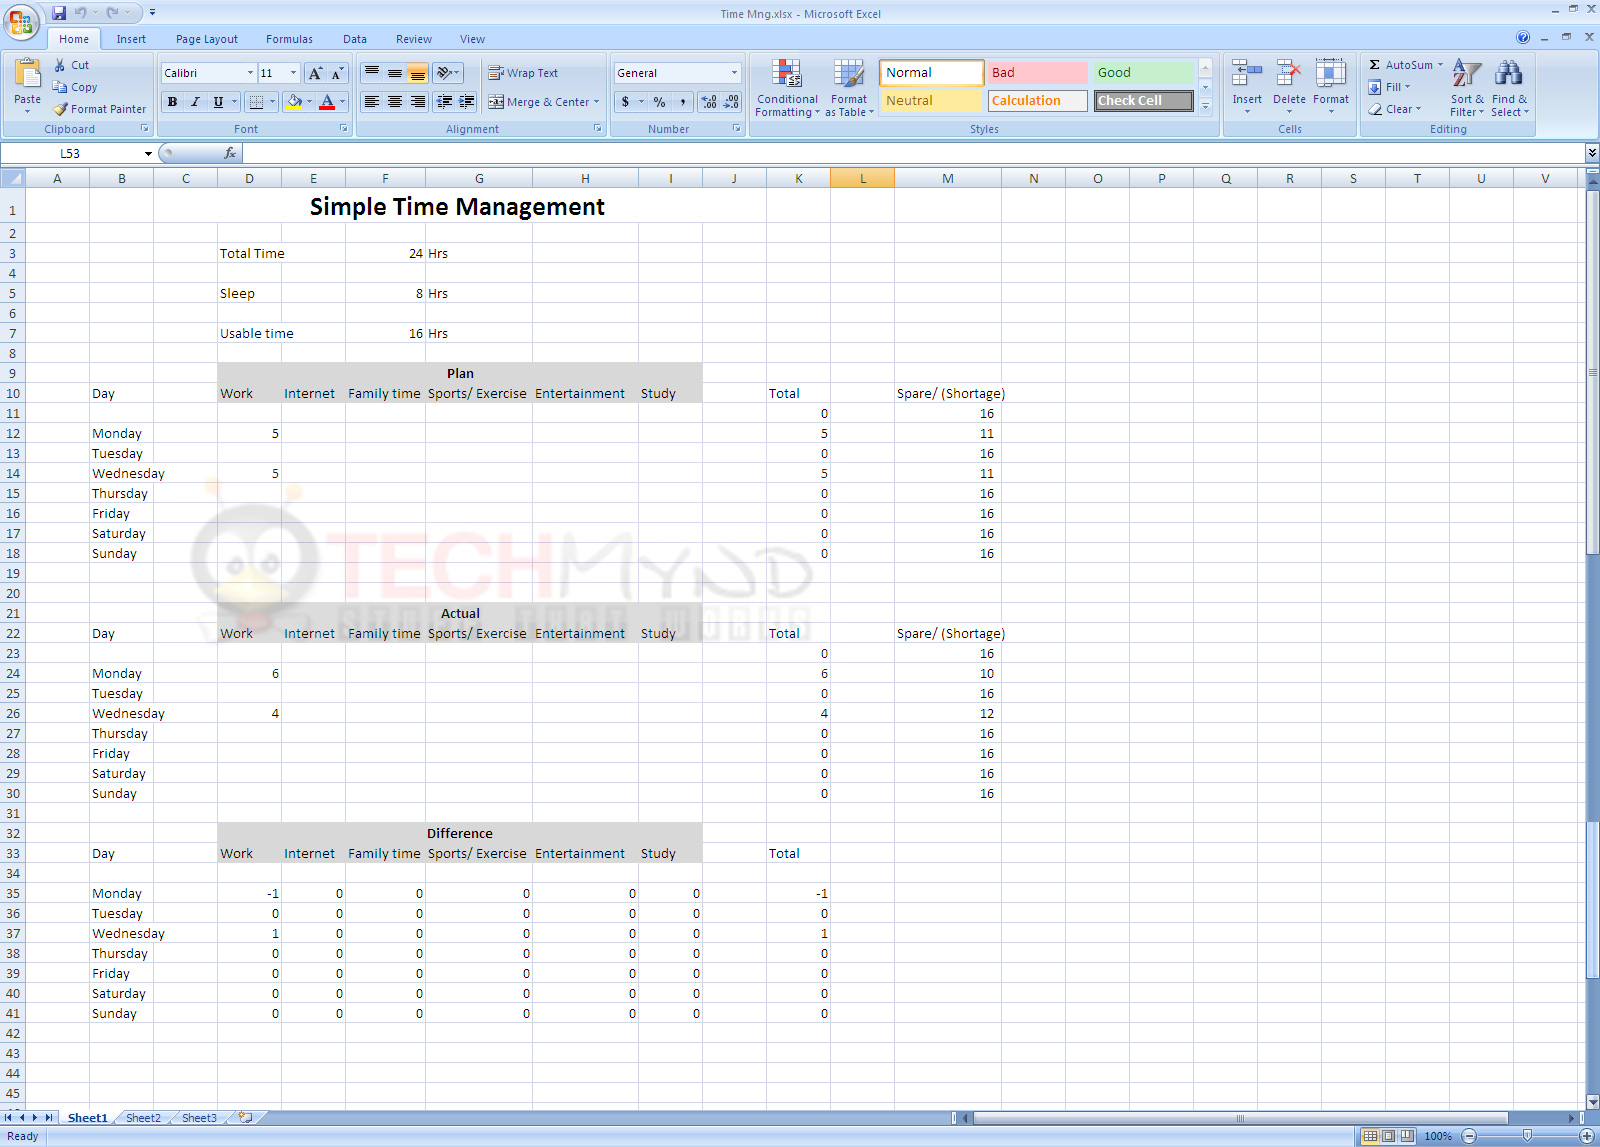Toggle Wrap Text for the selection
The width and height of the screenshot is (1600, 1147).
[x=523, y=72]
